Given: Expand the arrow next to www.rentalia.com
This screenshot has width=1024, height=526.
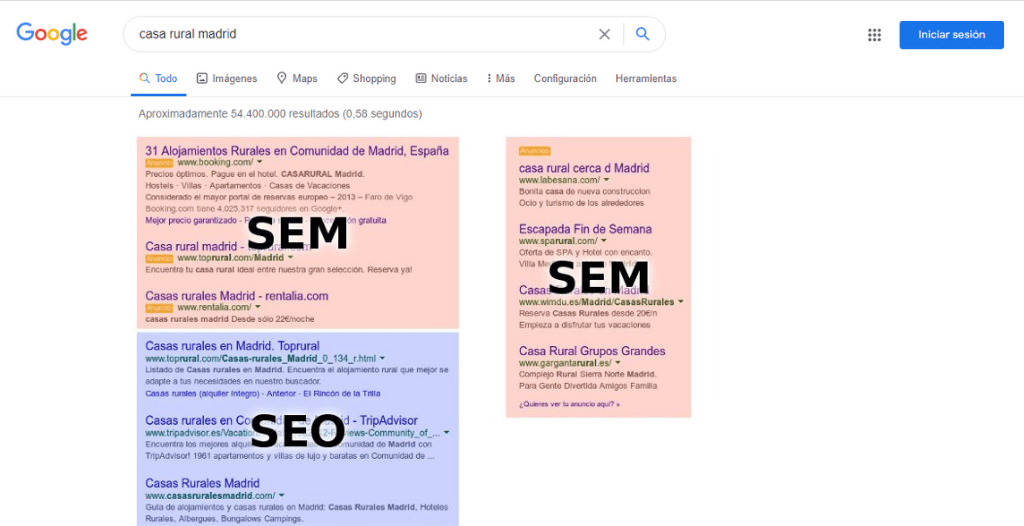Looking at the screenshot, I should (258, 307).
